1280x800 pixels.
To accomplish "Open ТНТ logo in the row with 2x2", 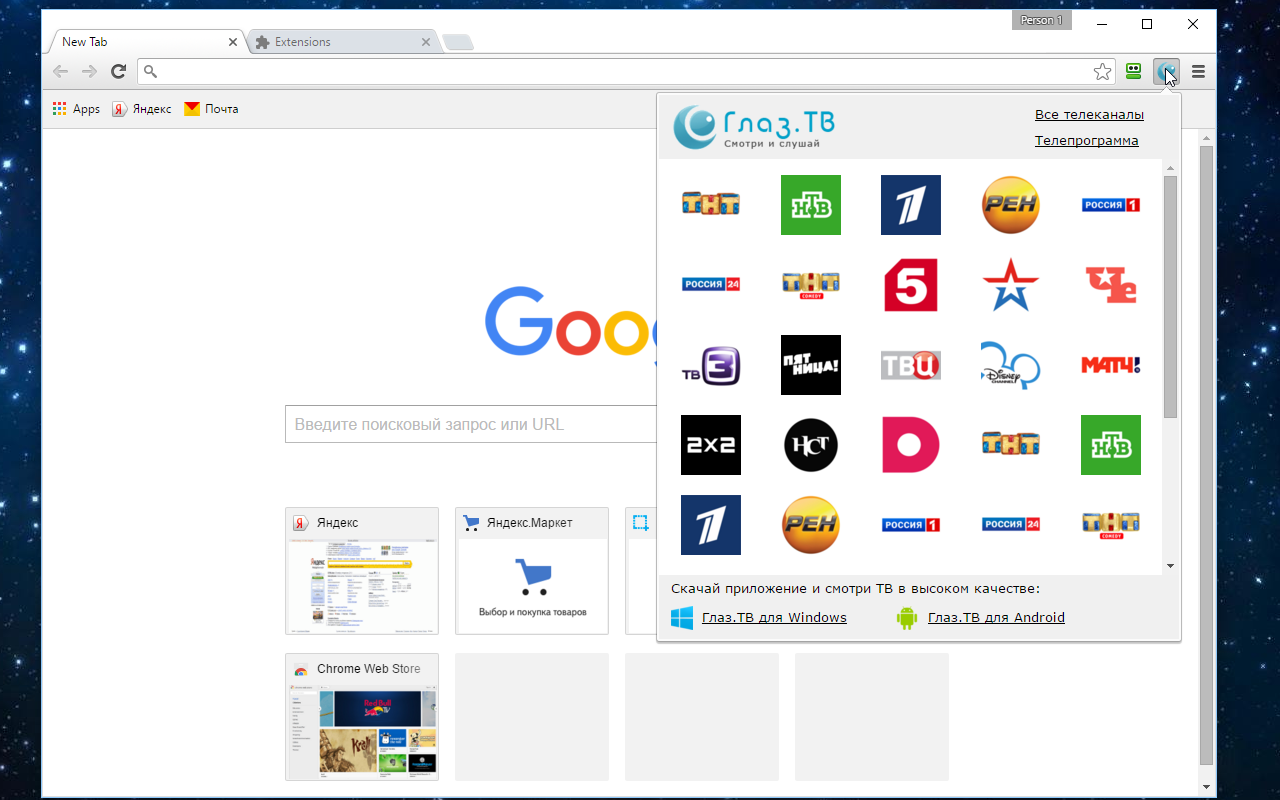I will (x=1011, y=445).
